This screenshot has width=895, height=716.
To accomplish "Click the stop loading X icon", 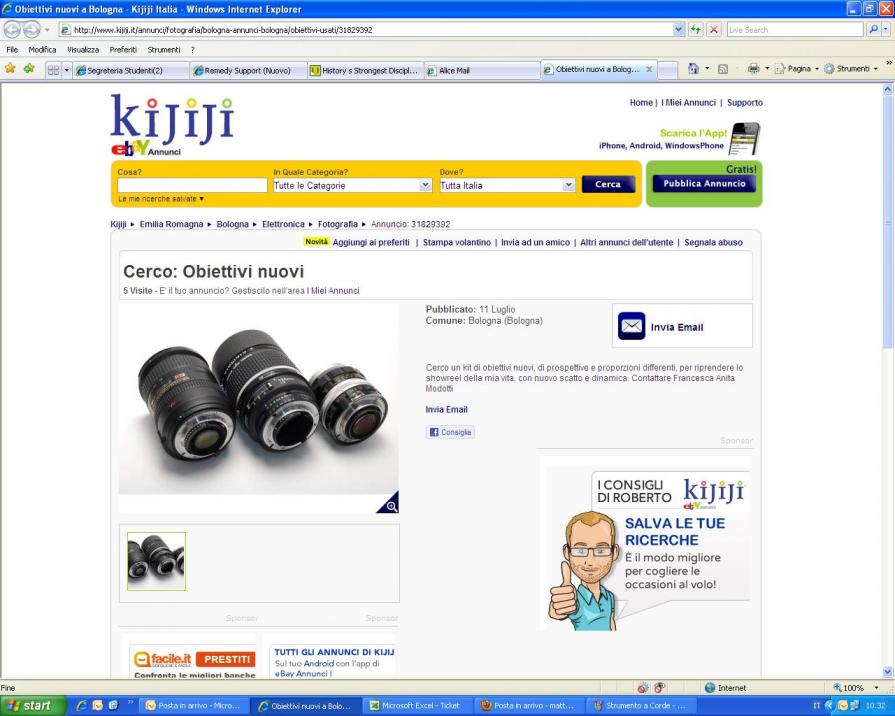I will [713, 30].
